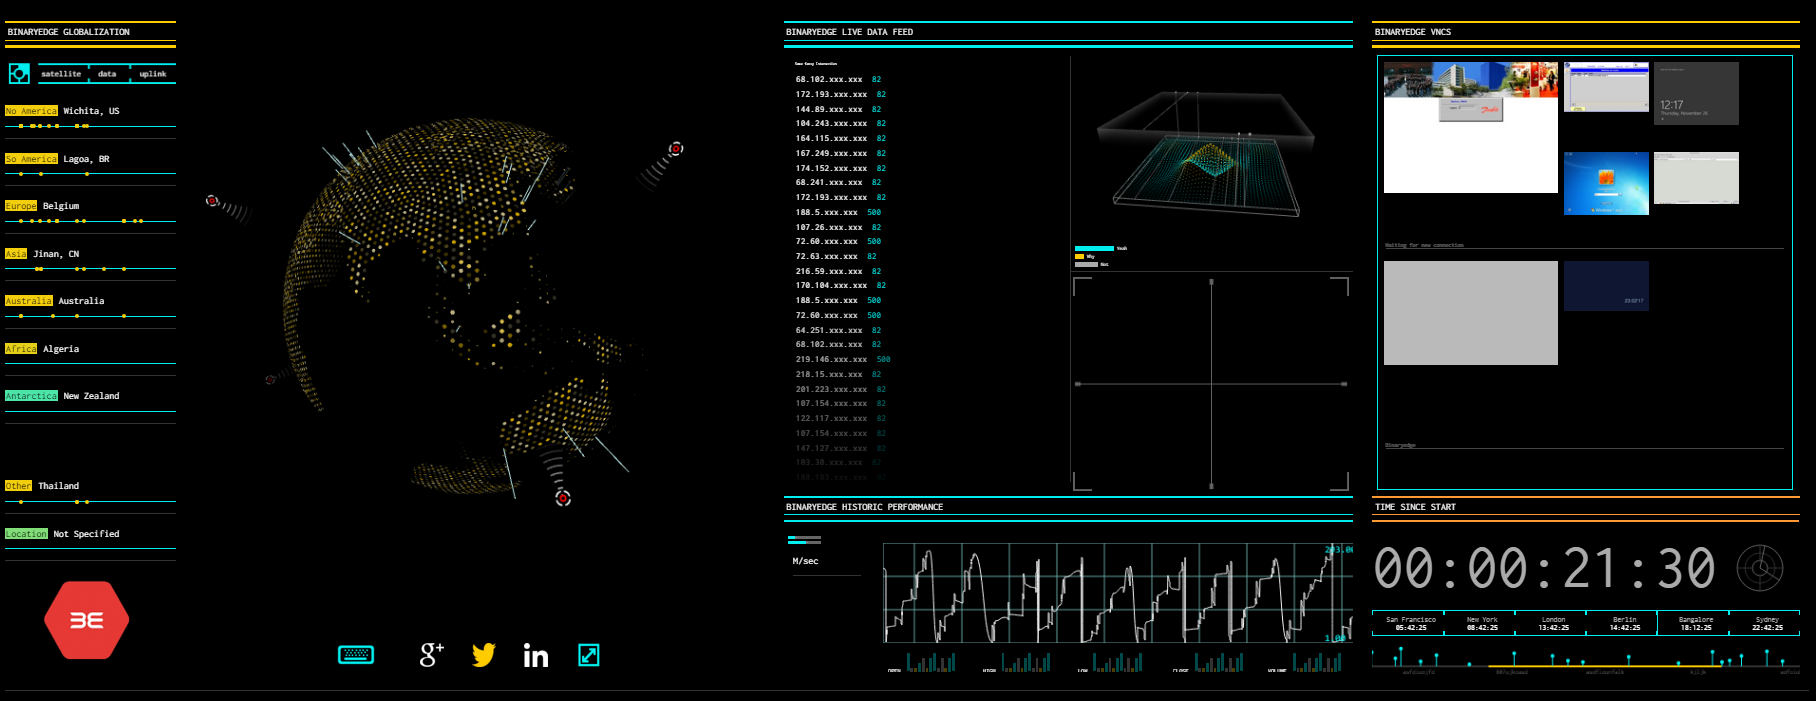Screen dimensions: 1816x701
Task: Click the historic performance line chart
Action: (1118, 593)
